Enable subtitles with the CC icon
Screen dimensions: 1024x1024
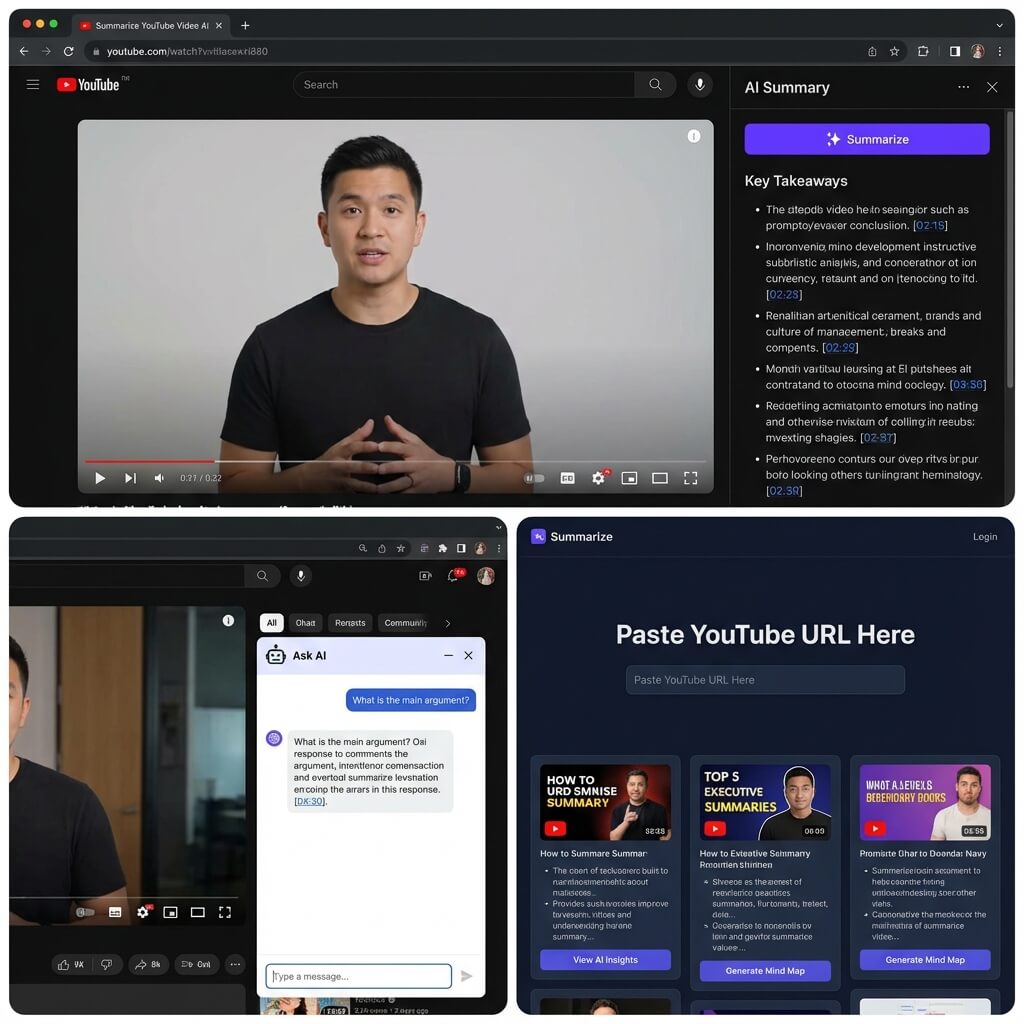click(x=567, y=478)
